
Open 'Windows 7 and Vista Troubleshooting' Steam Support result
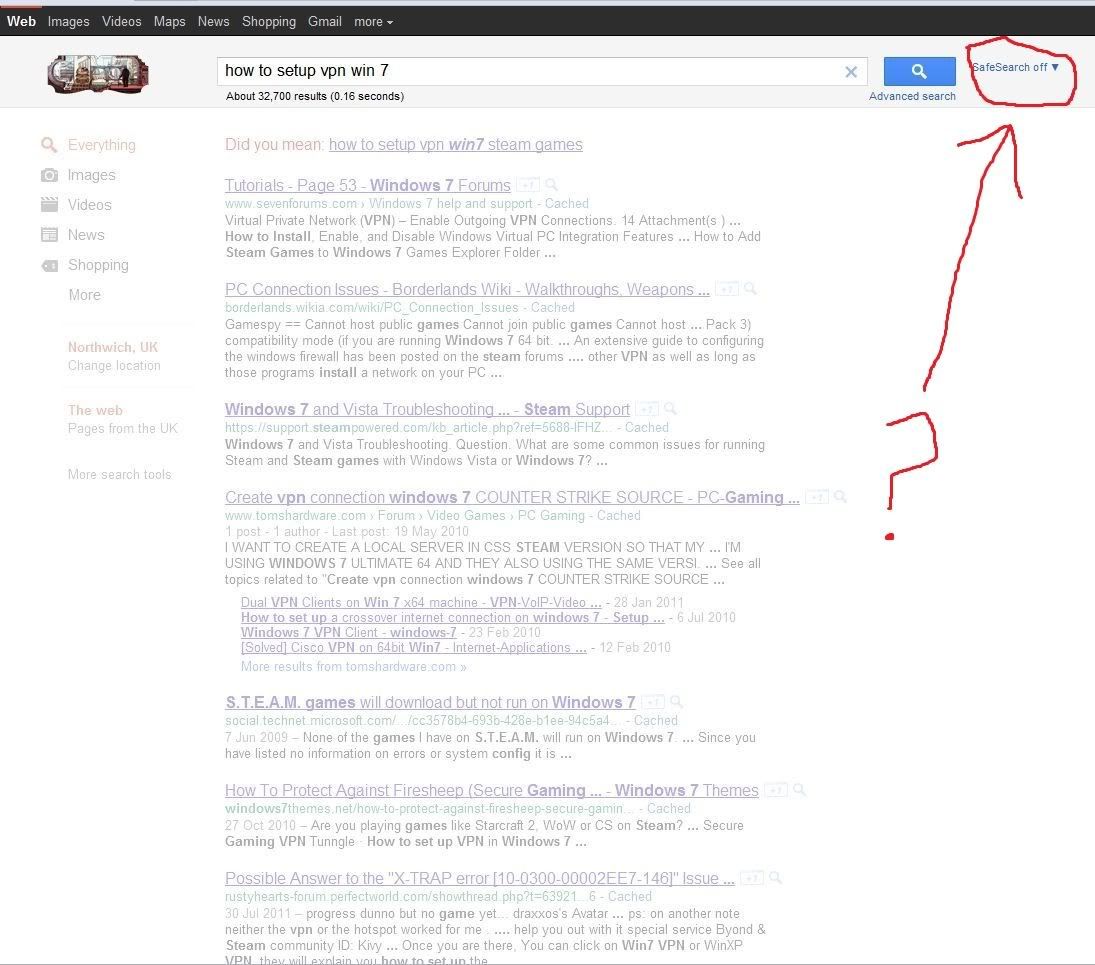coord(427,409)
